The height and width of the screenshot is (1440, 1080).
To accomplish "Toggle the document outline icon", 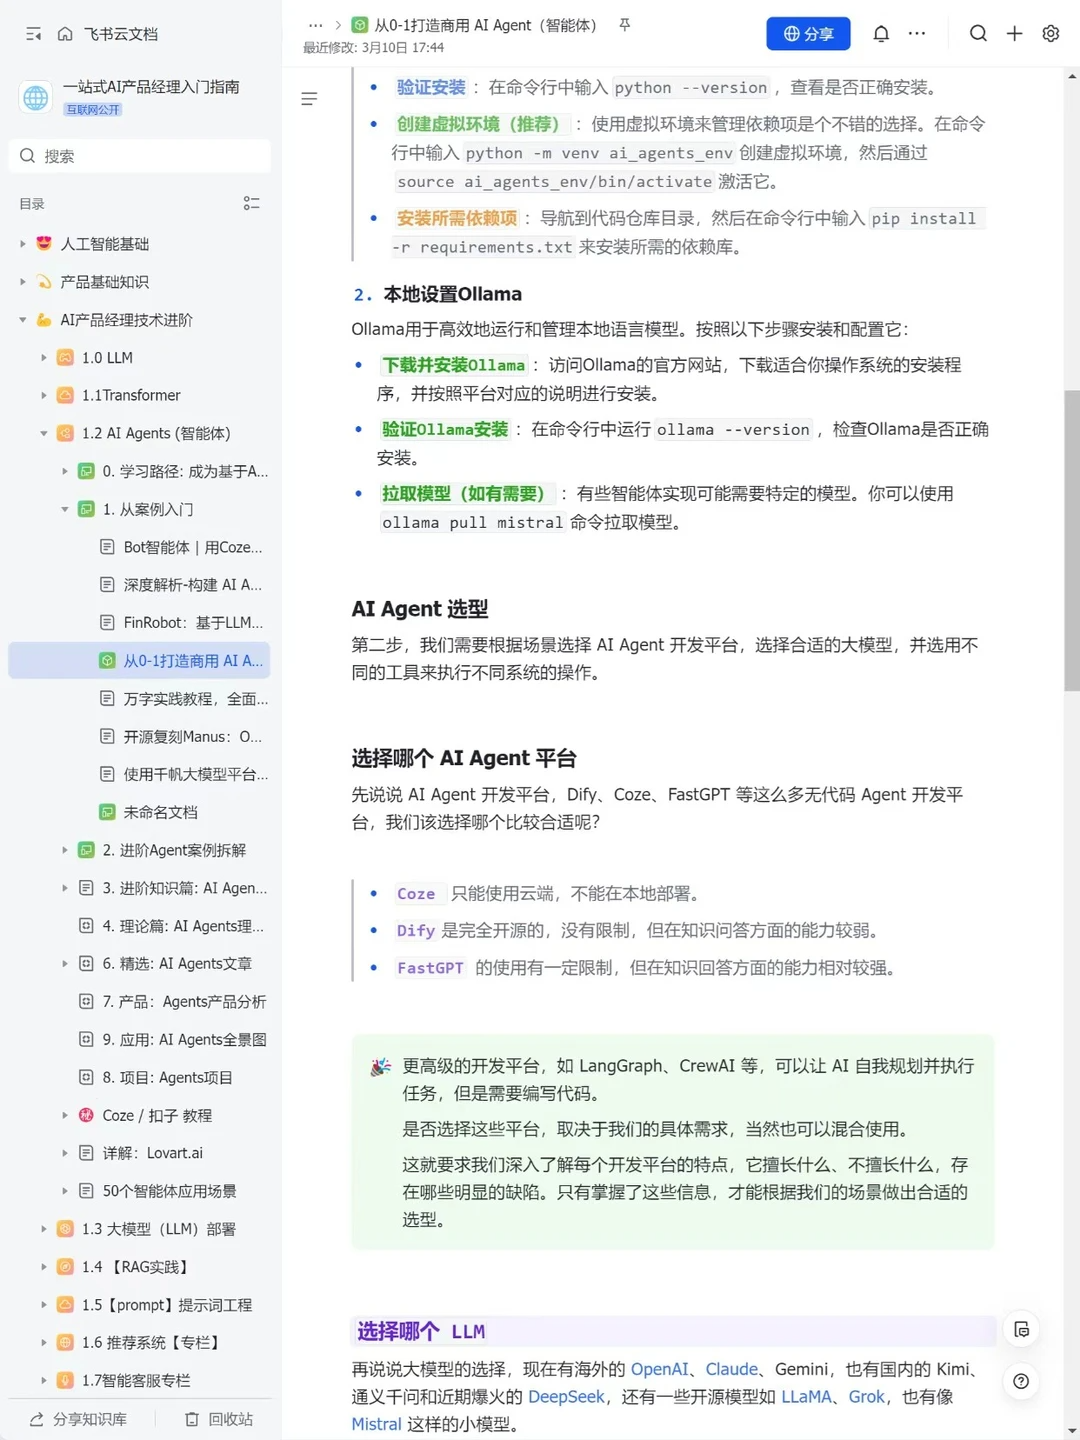I will [x=309, y=99].
